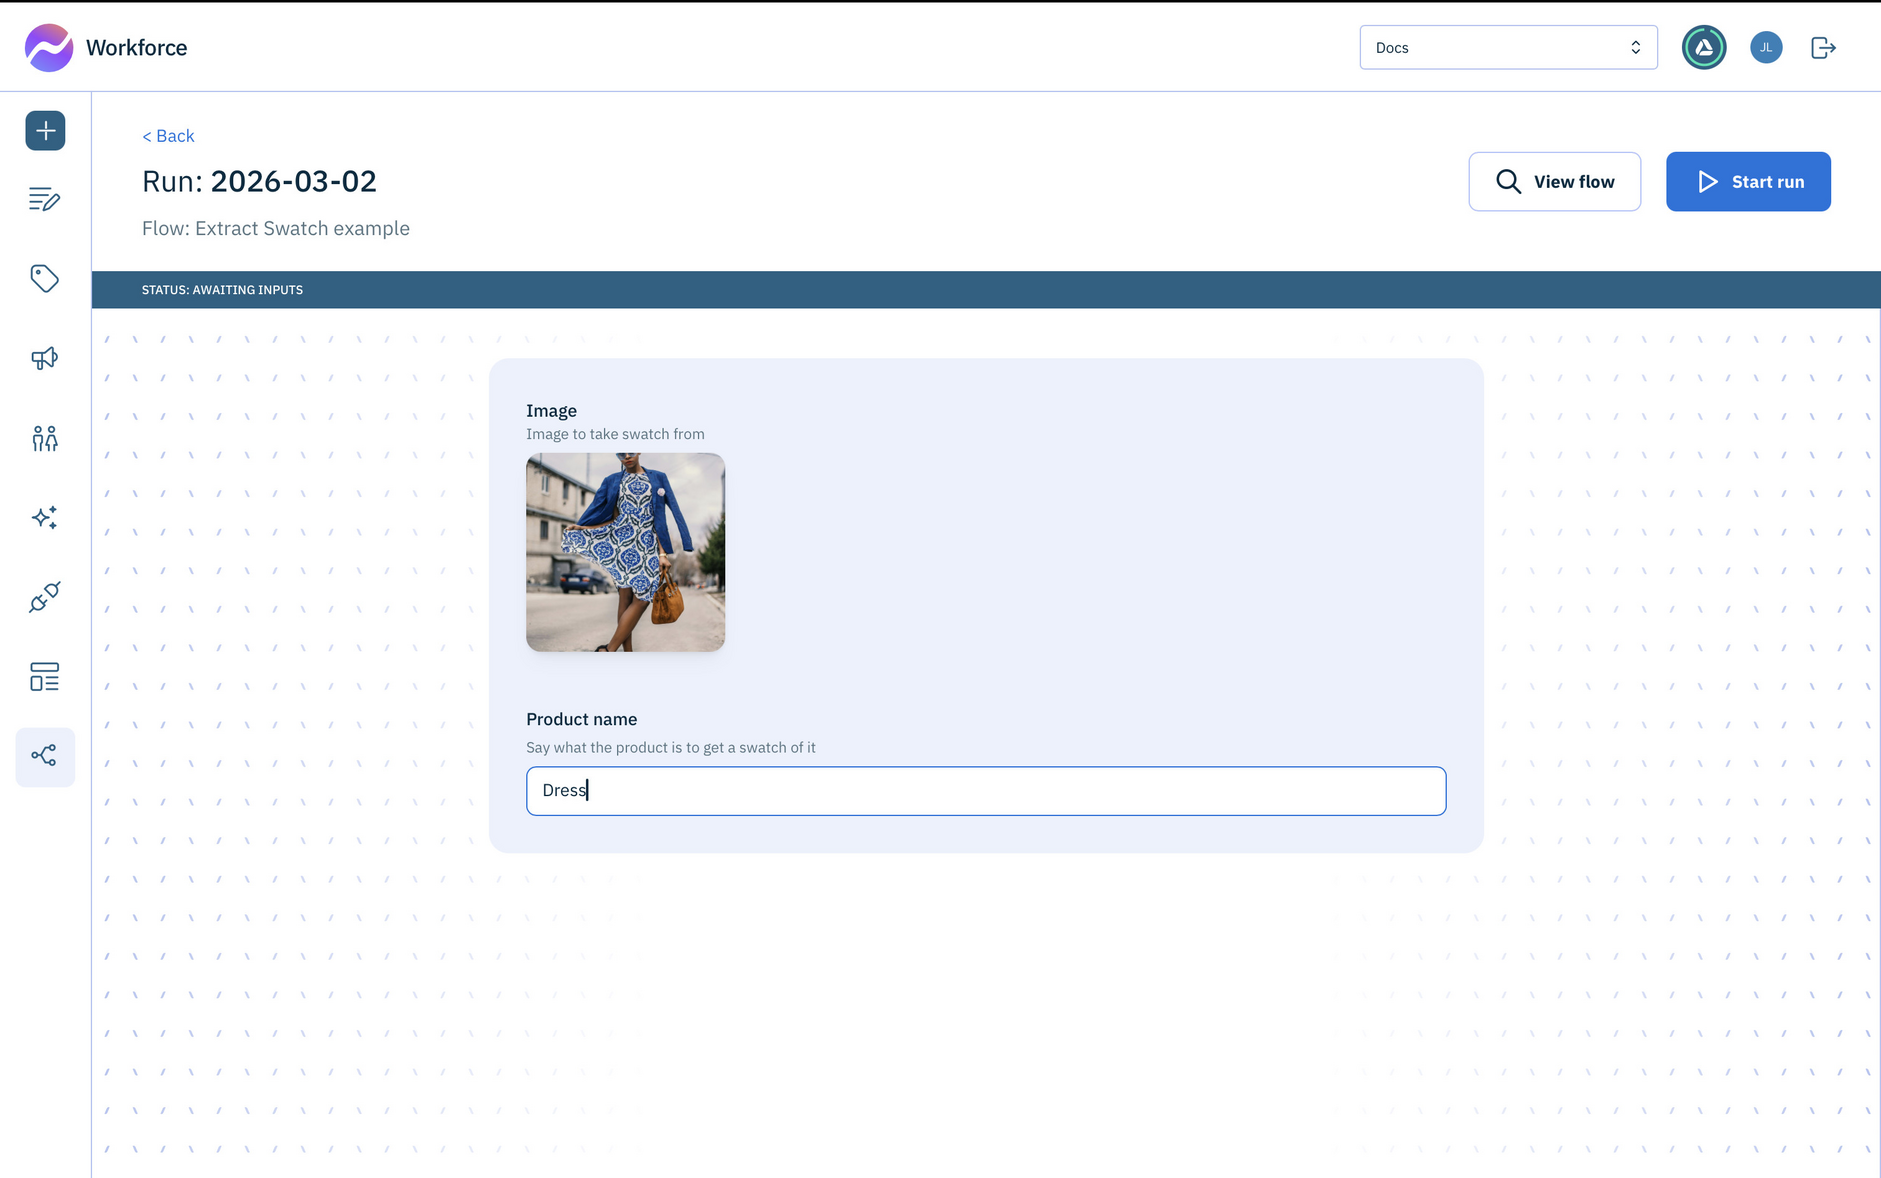Open the text edit pencil sidebar icon
Viewport: 1881px width, 1178px height.
(x=45, y=199)
